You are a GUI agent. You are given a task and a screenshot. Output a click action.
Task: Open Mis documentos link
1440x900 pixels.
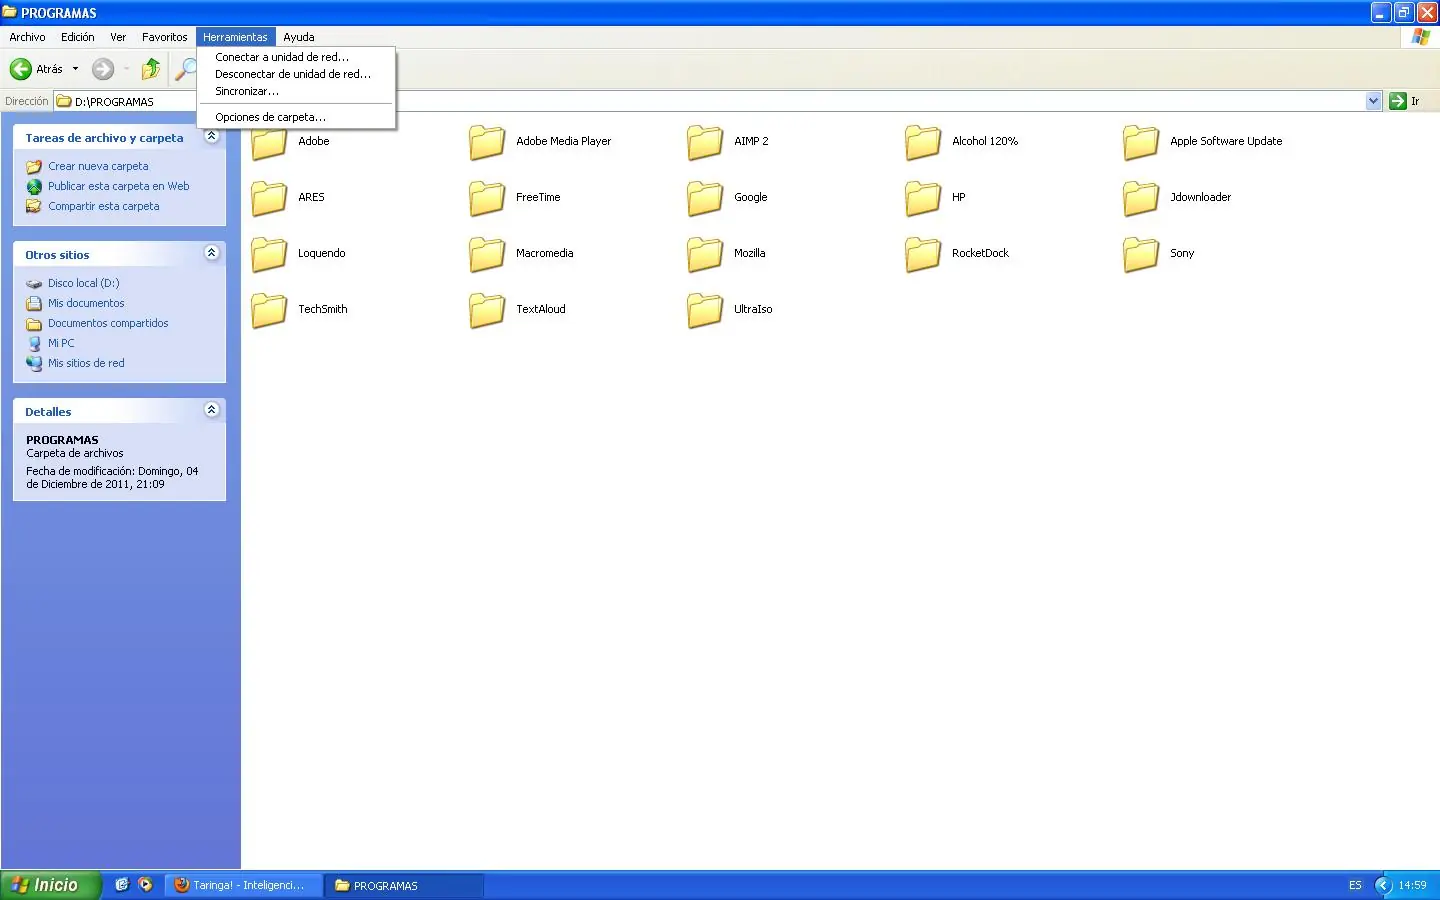tap(86, 303)
